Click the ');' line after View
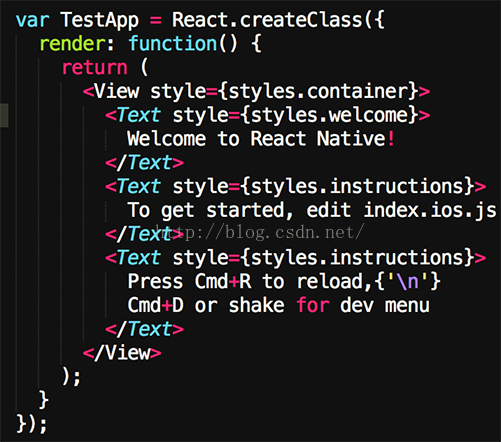Viewport: 501px width, 442px height. coord(71,377)
